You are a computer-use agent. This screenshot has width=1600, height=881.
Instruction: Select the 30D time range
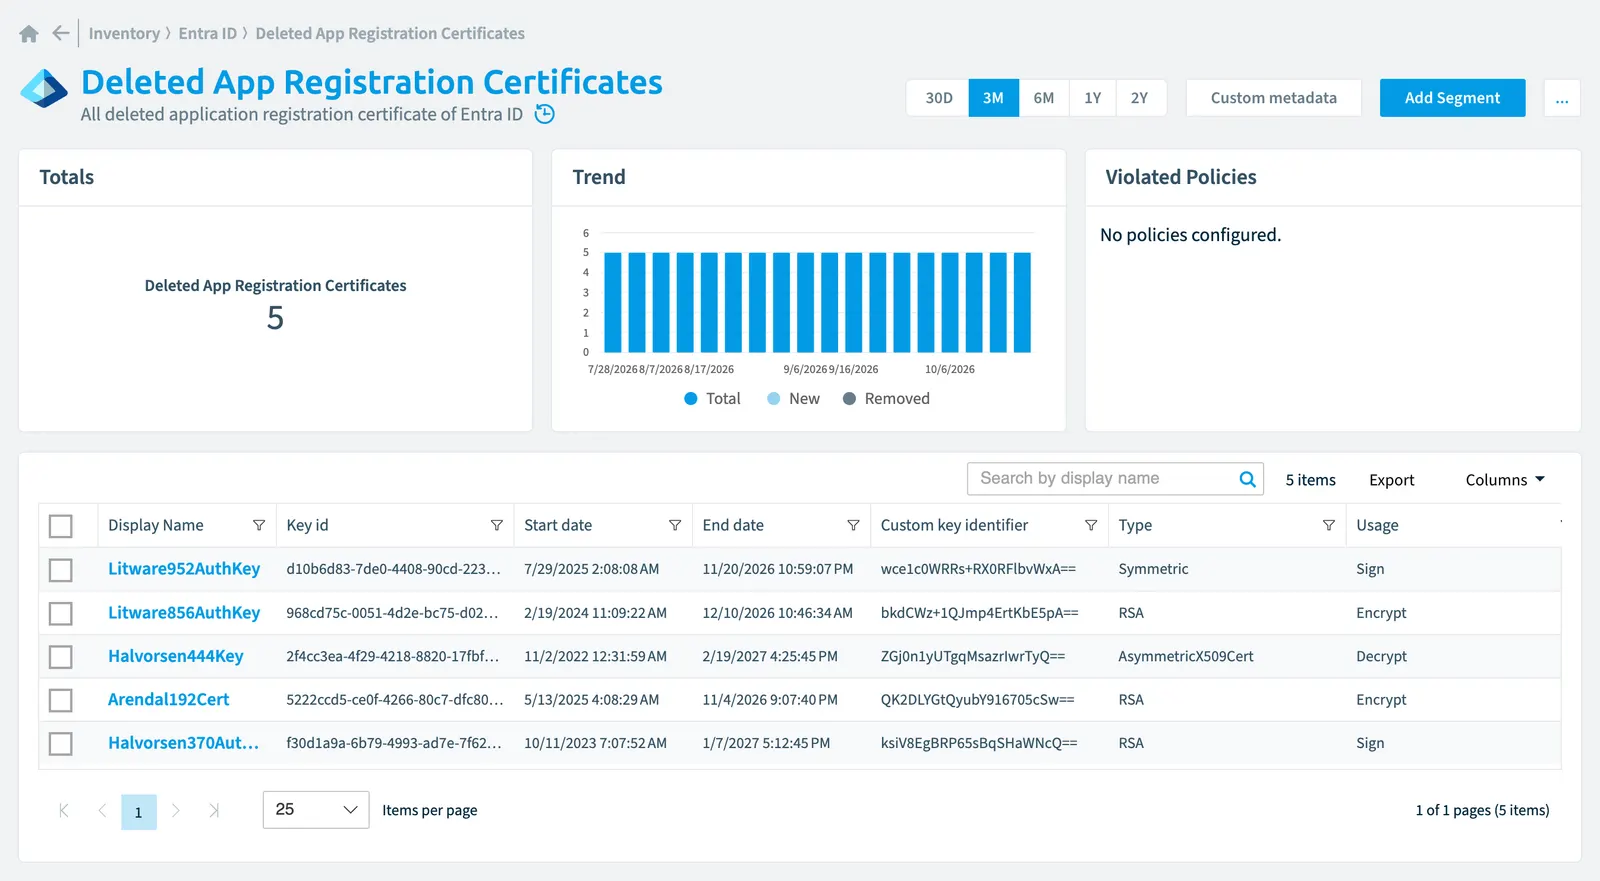pos(938,98)
